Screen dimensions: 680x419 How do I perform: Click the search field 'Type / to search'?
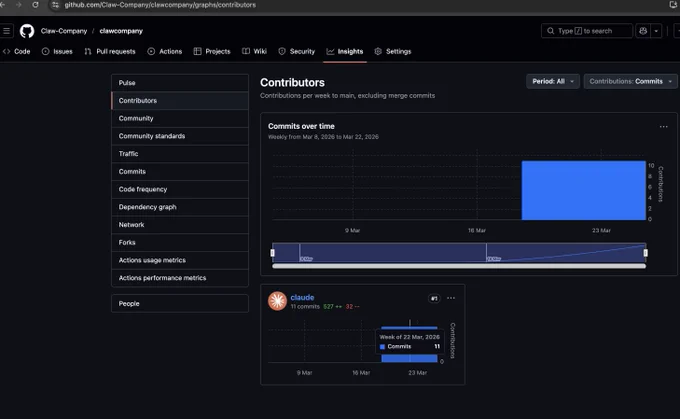pos(586,31)
